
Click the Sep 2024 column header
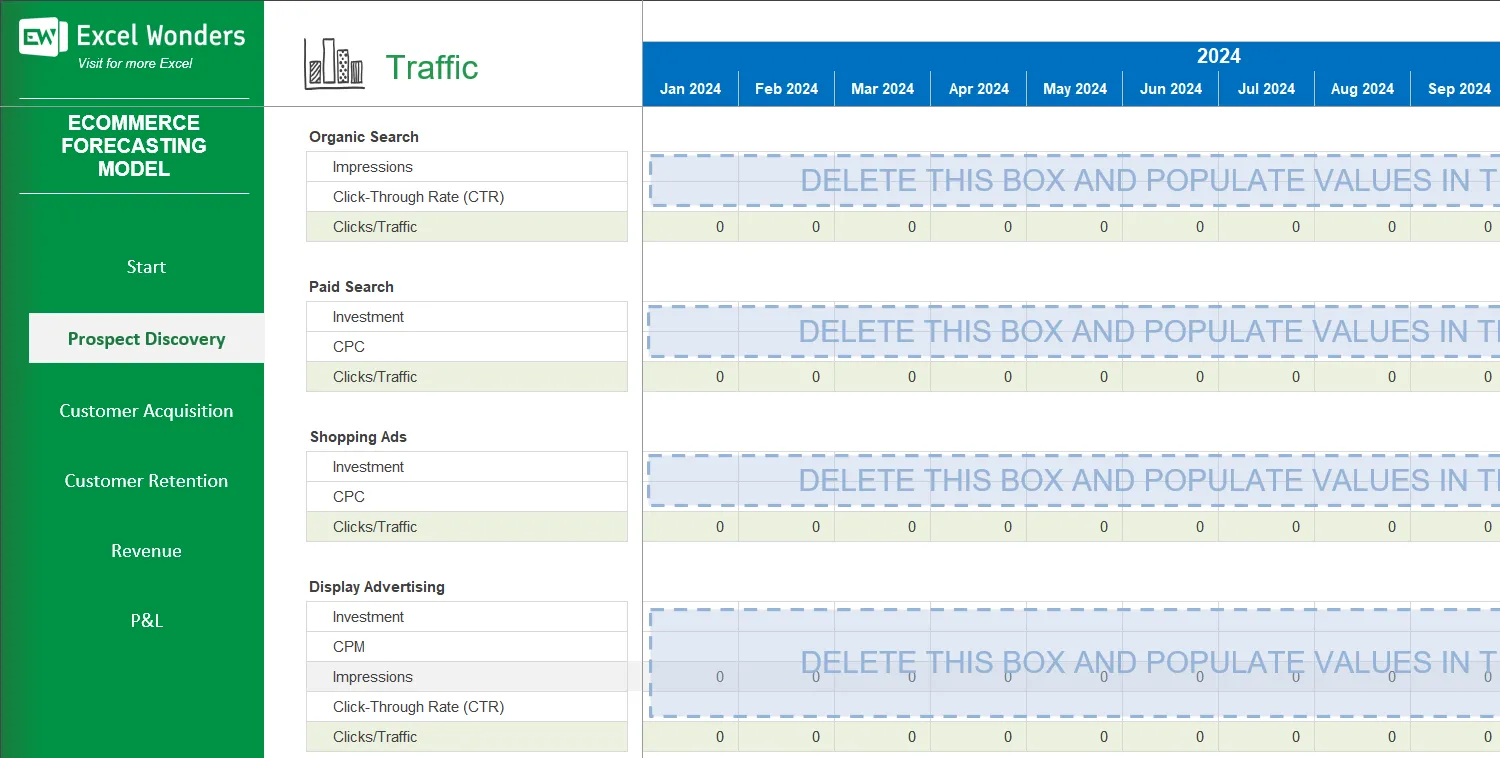pos(1458,88)
